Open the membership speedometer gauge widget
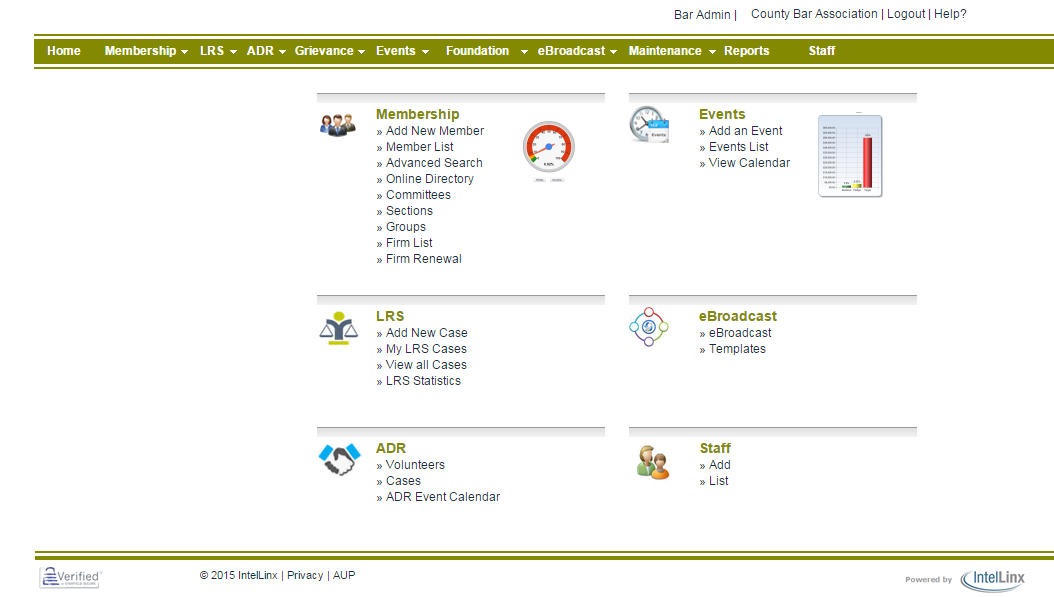 coord(549,151)
